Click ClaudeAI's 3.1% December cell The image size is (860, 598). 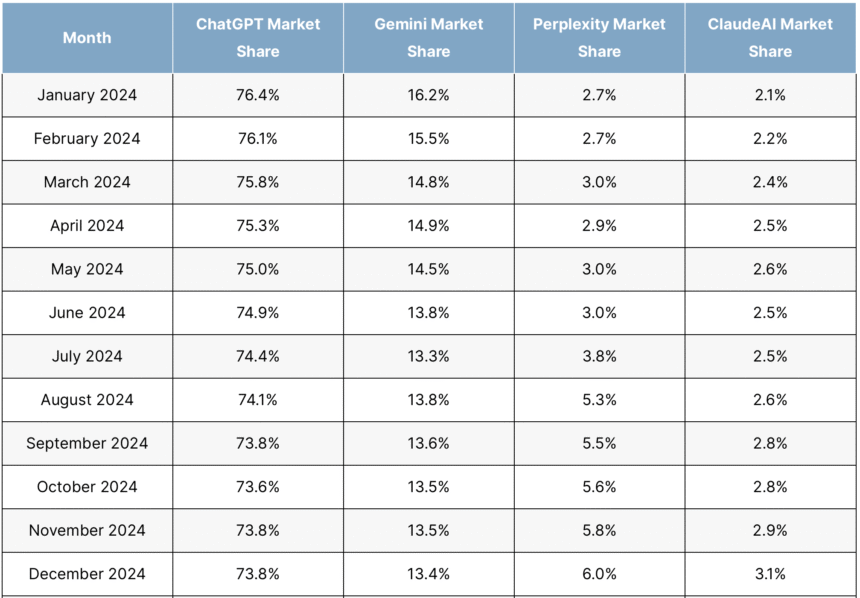click(770, 574)
